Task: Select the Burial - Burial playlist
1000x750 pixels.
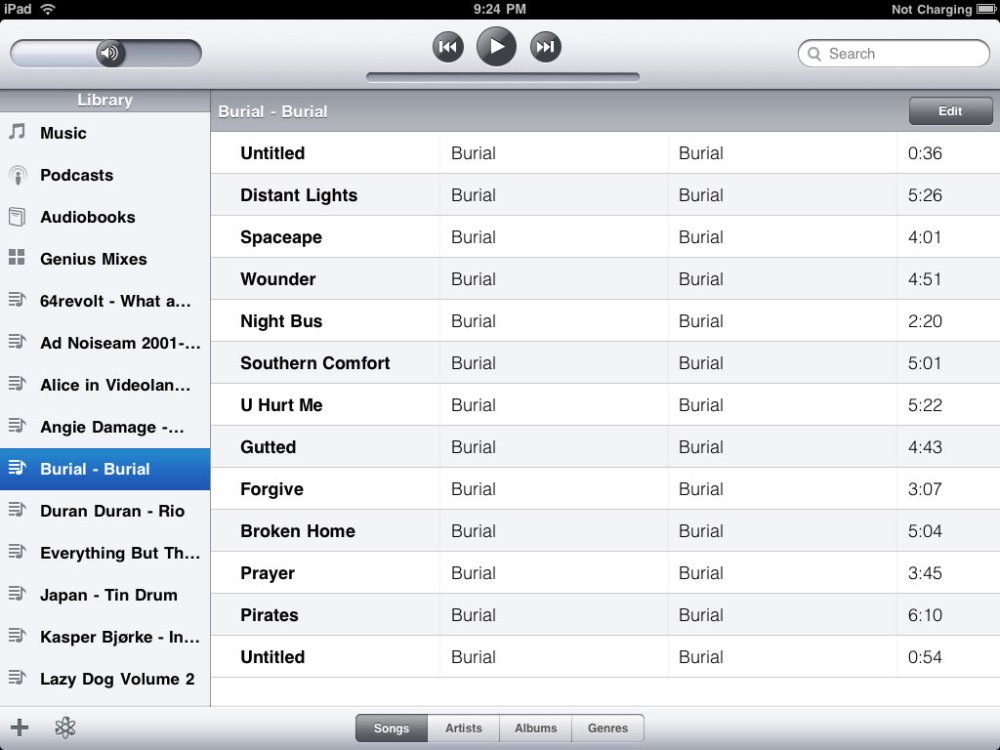Action: tap(105, 469)
